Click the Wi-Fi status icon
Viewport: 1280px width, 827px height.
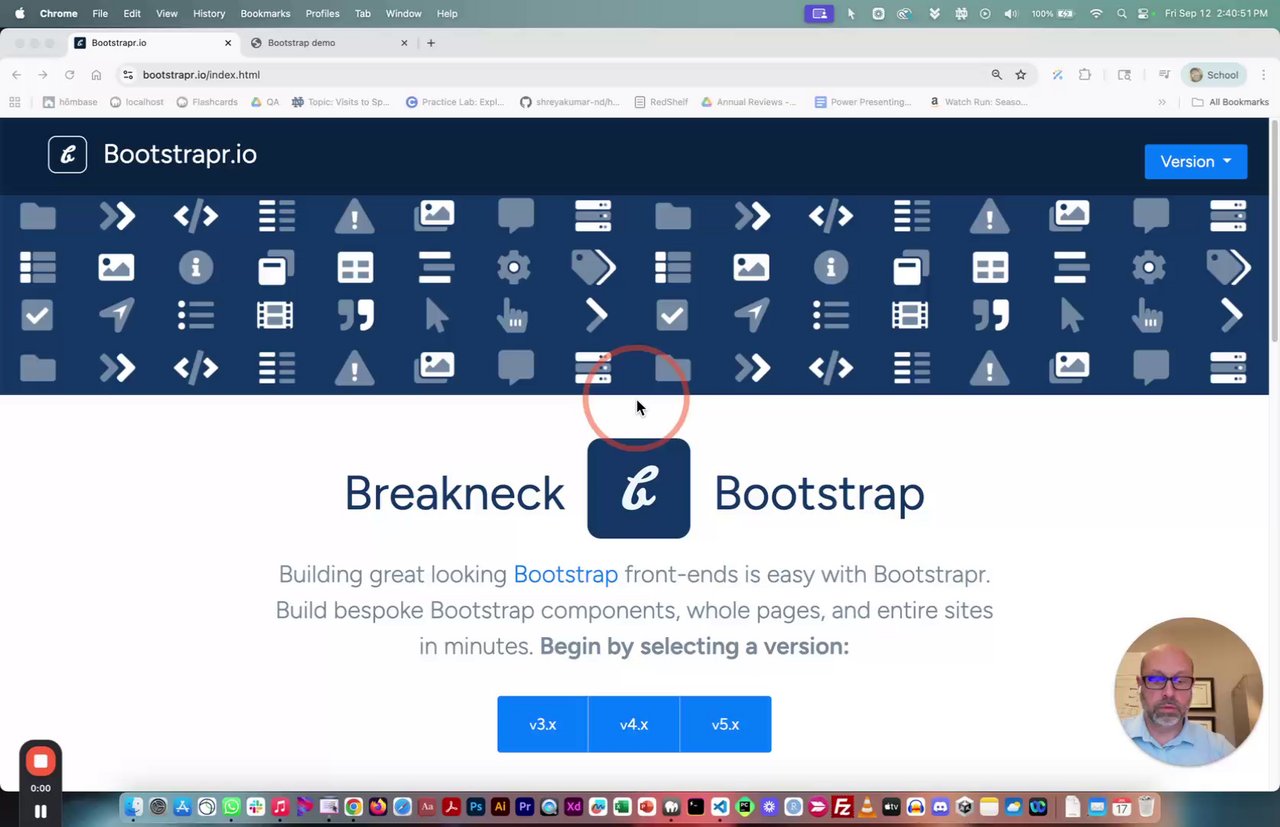pos(1096,14)
